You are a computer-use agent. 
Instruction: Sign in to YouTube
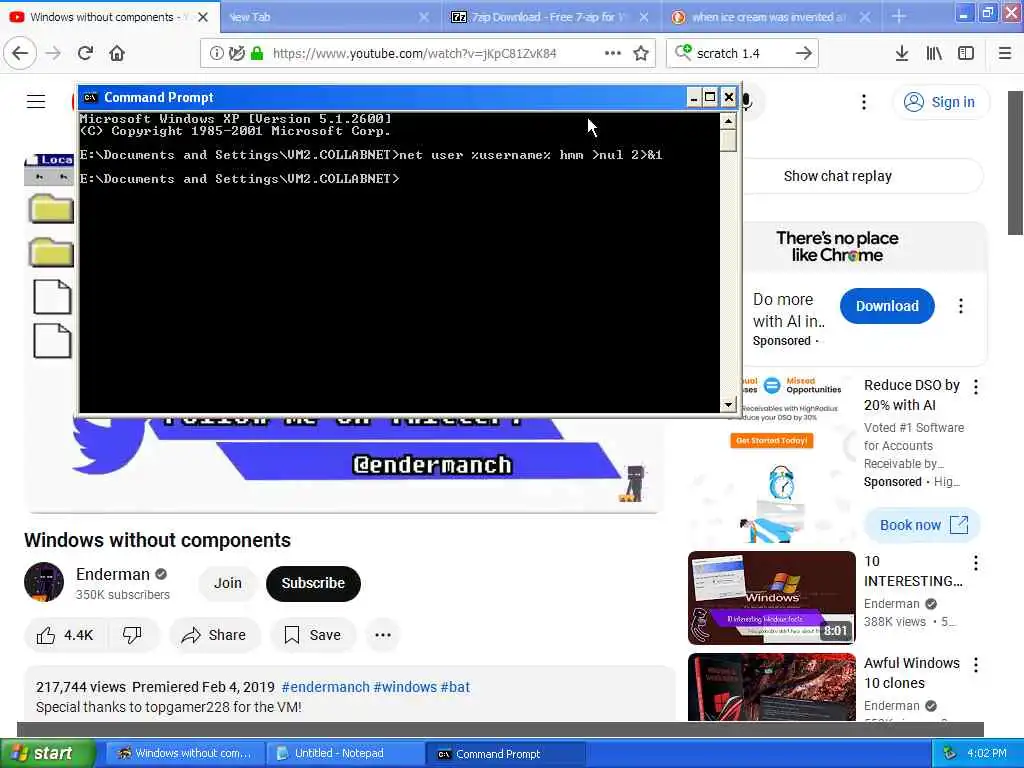pyautogui.click(x=940, y=102)
